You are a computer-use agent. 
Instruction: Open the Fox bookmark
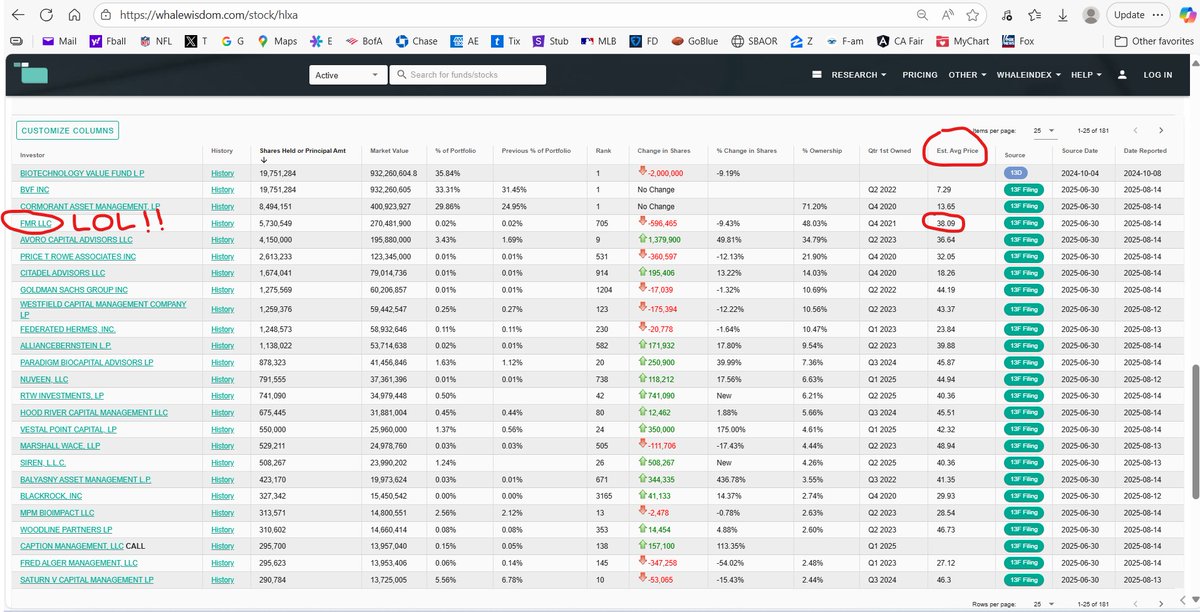click(x=1018, y=41)
